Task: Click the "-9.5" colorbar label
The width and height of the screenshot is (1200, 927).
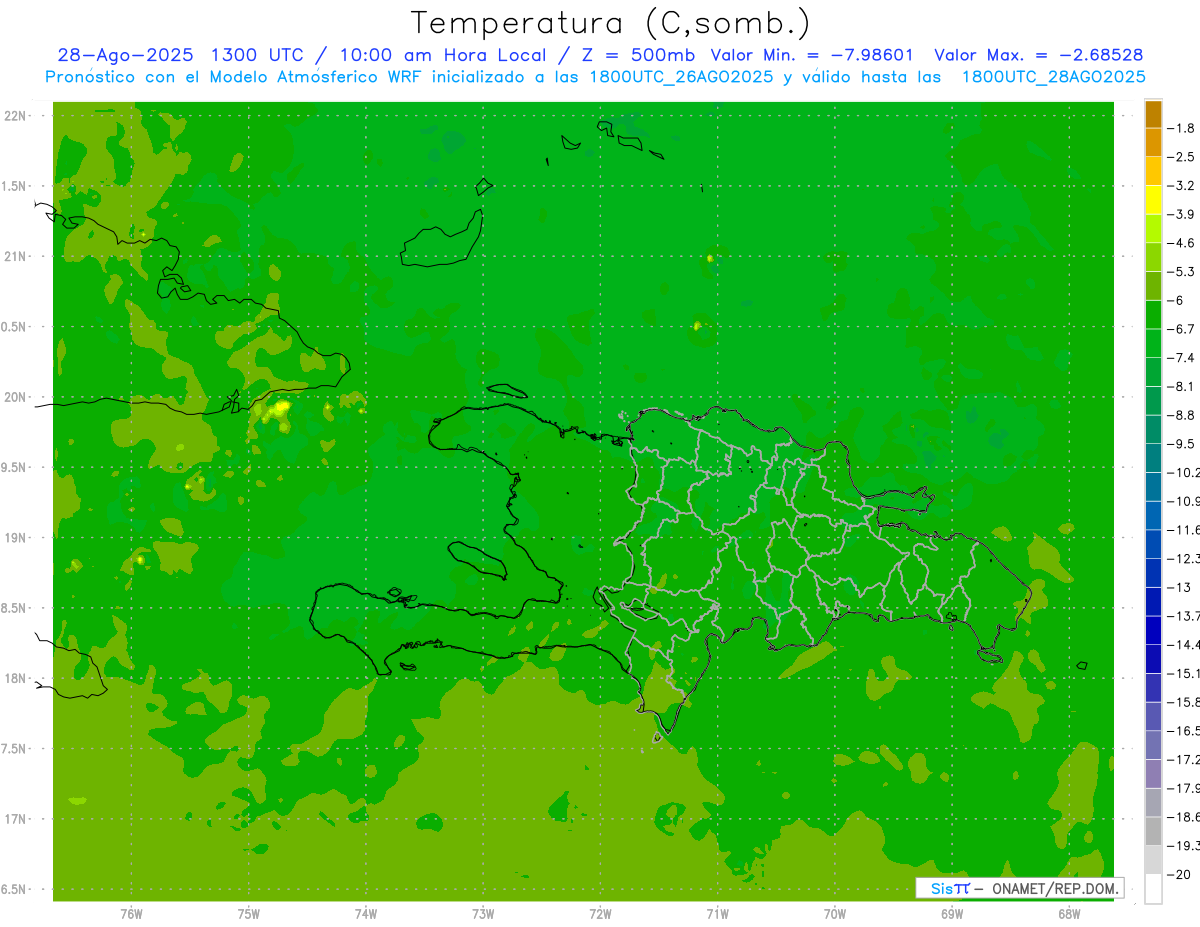Action: tap(1182, 444)
